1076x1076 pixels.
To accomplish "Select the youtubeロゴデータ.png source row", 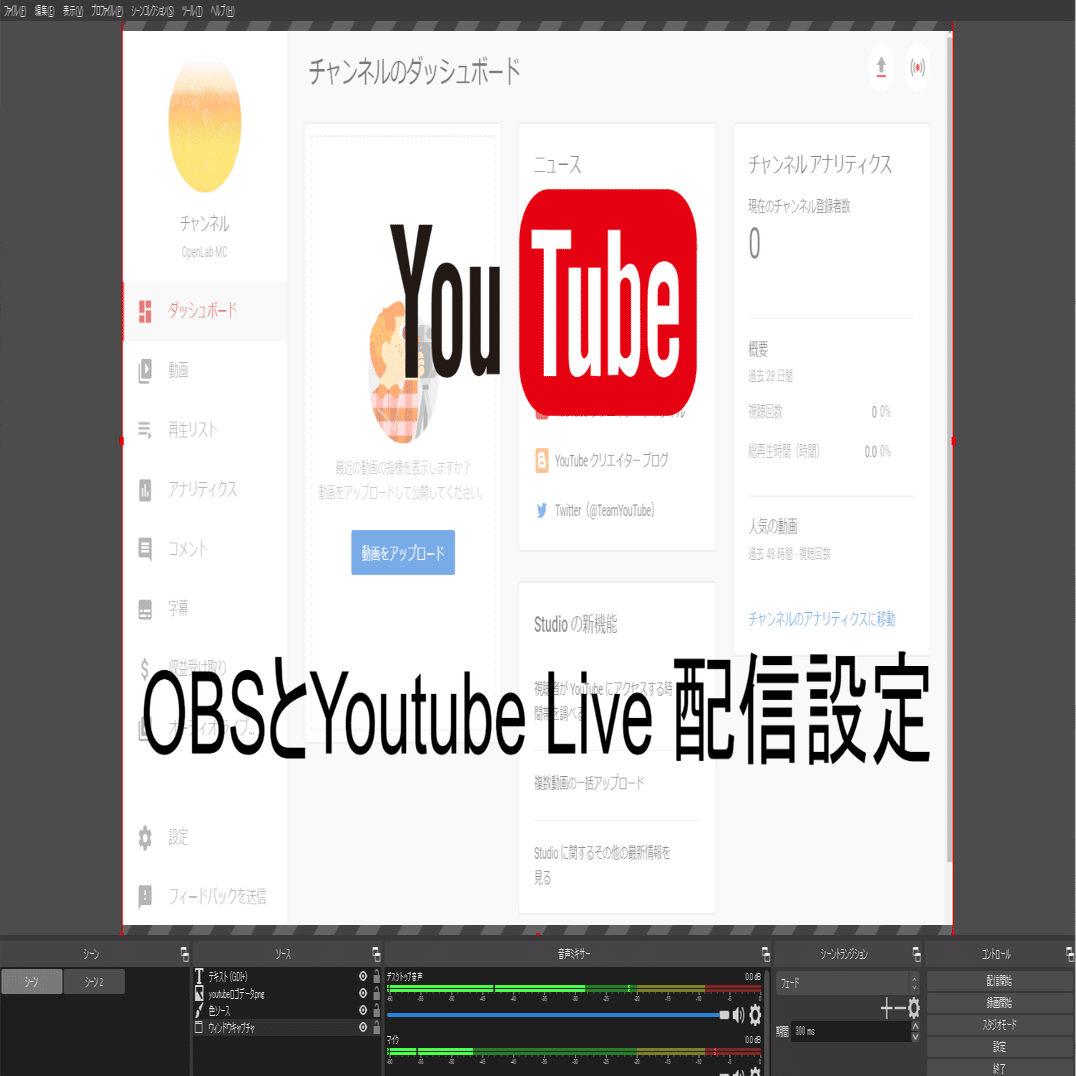I will tap(287, 994).
